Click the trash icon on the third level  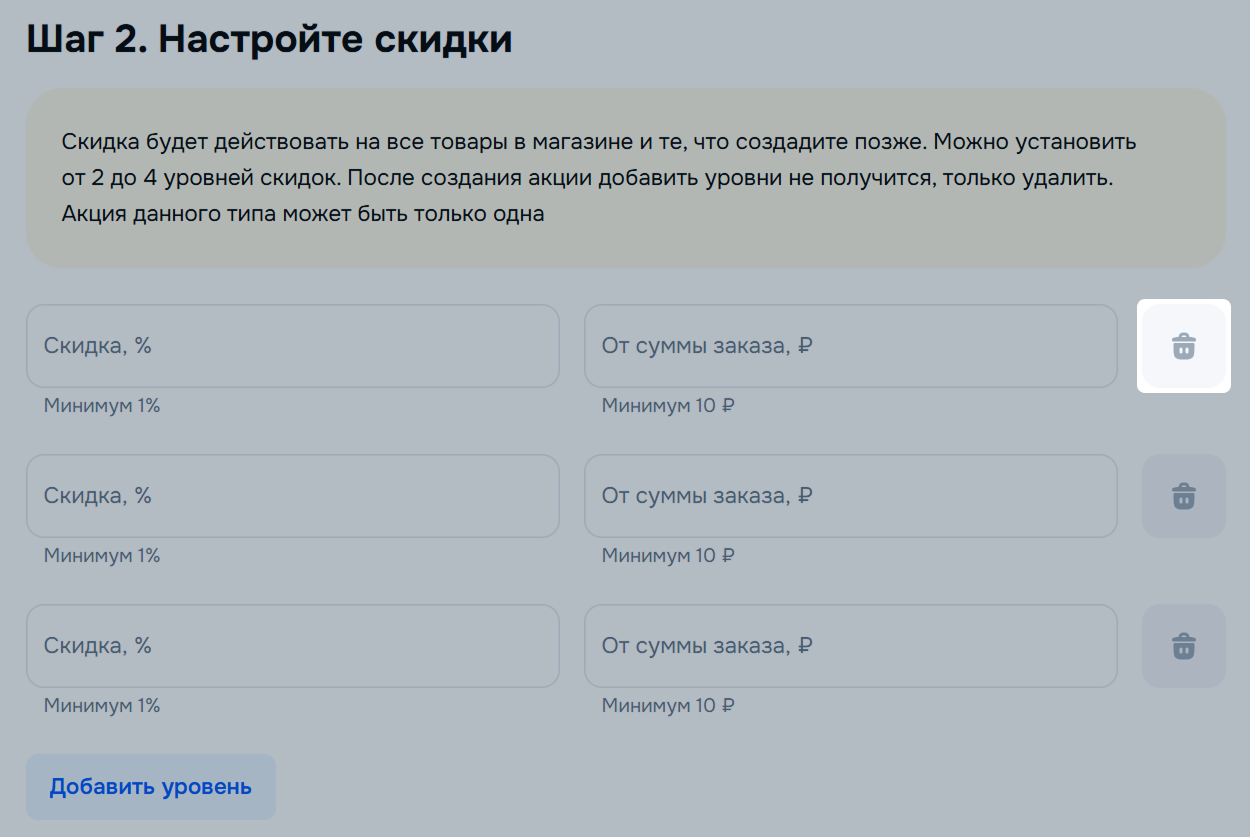click(1183, 646)
